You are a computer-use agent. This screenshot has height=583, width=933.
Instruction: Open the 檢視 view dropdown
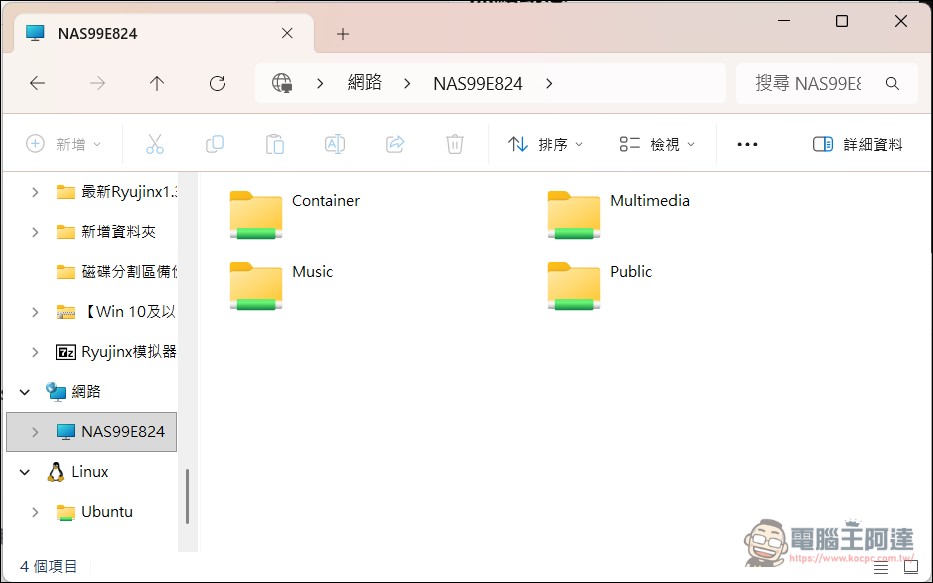tap(657, 144)
